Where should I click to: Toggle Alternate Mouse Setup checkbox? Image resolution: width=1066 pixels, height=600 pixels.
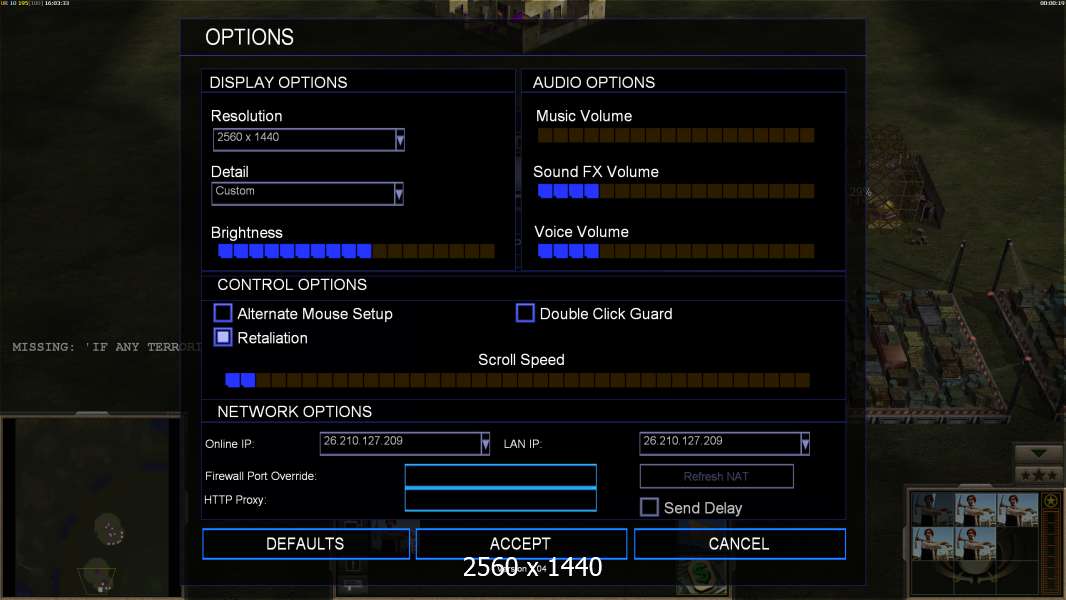223,313
